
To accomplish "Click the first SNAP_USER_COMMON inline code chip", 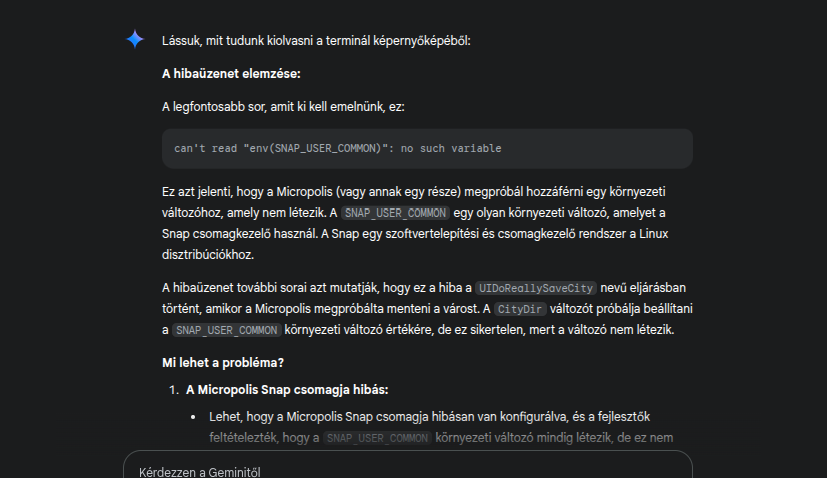I will pos(395,212).
